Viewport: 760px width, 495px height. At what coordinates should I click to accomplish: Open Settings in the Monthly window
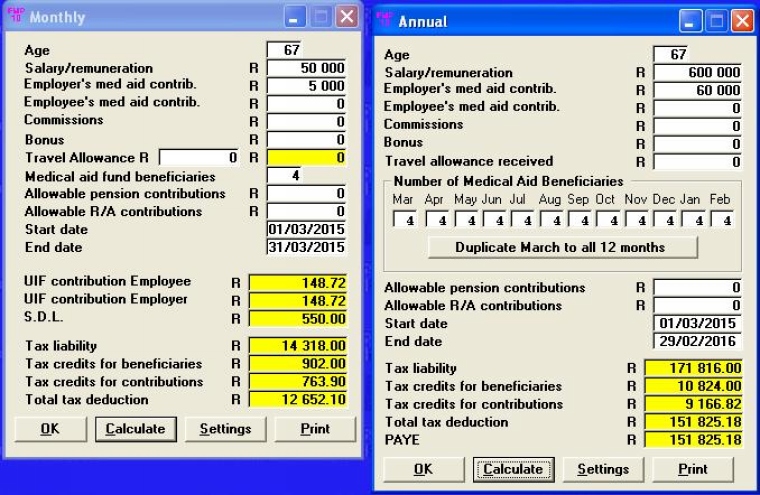(225, 429)
